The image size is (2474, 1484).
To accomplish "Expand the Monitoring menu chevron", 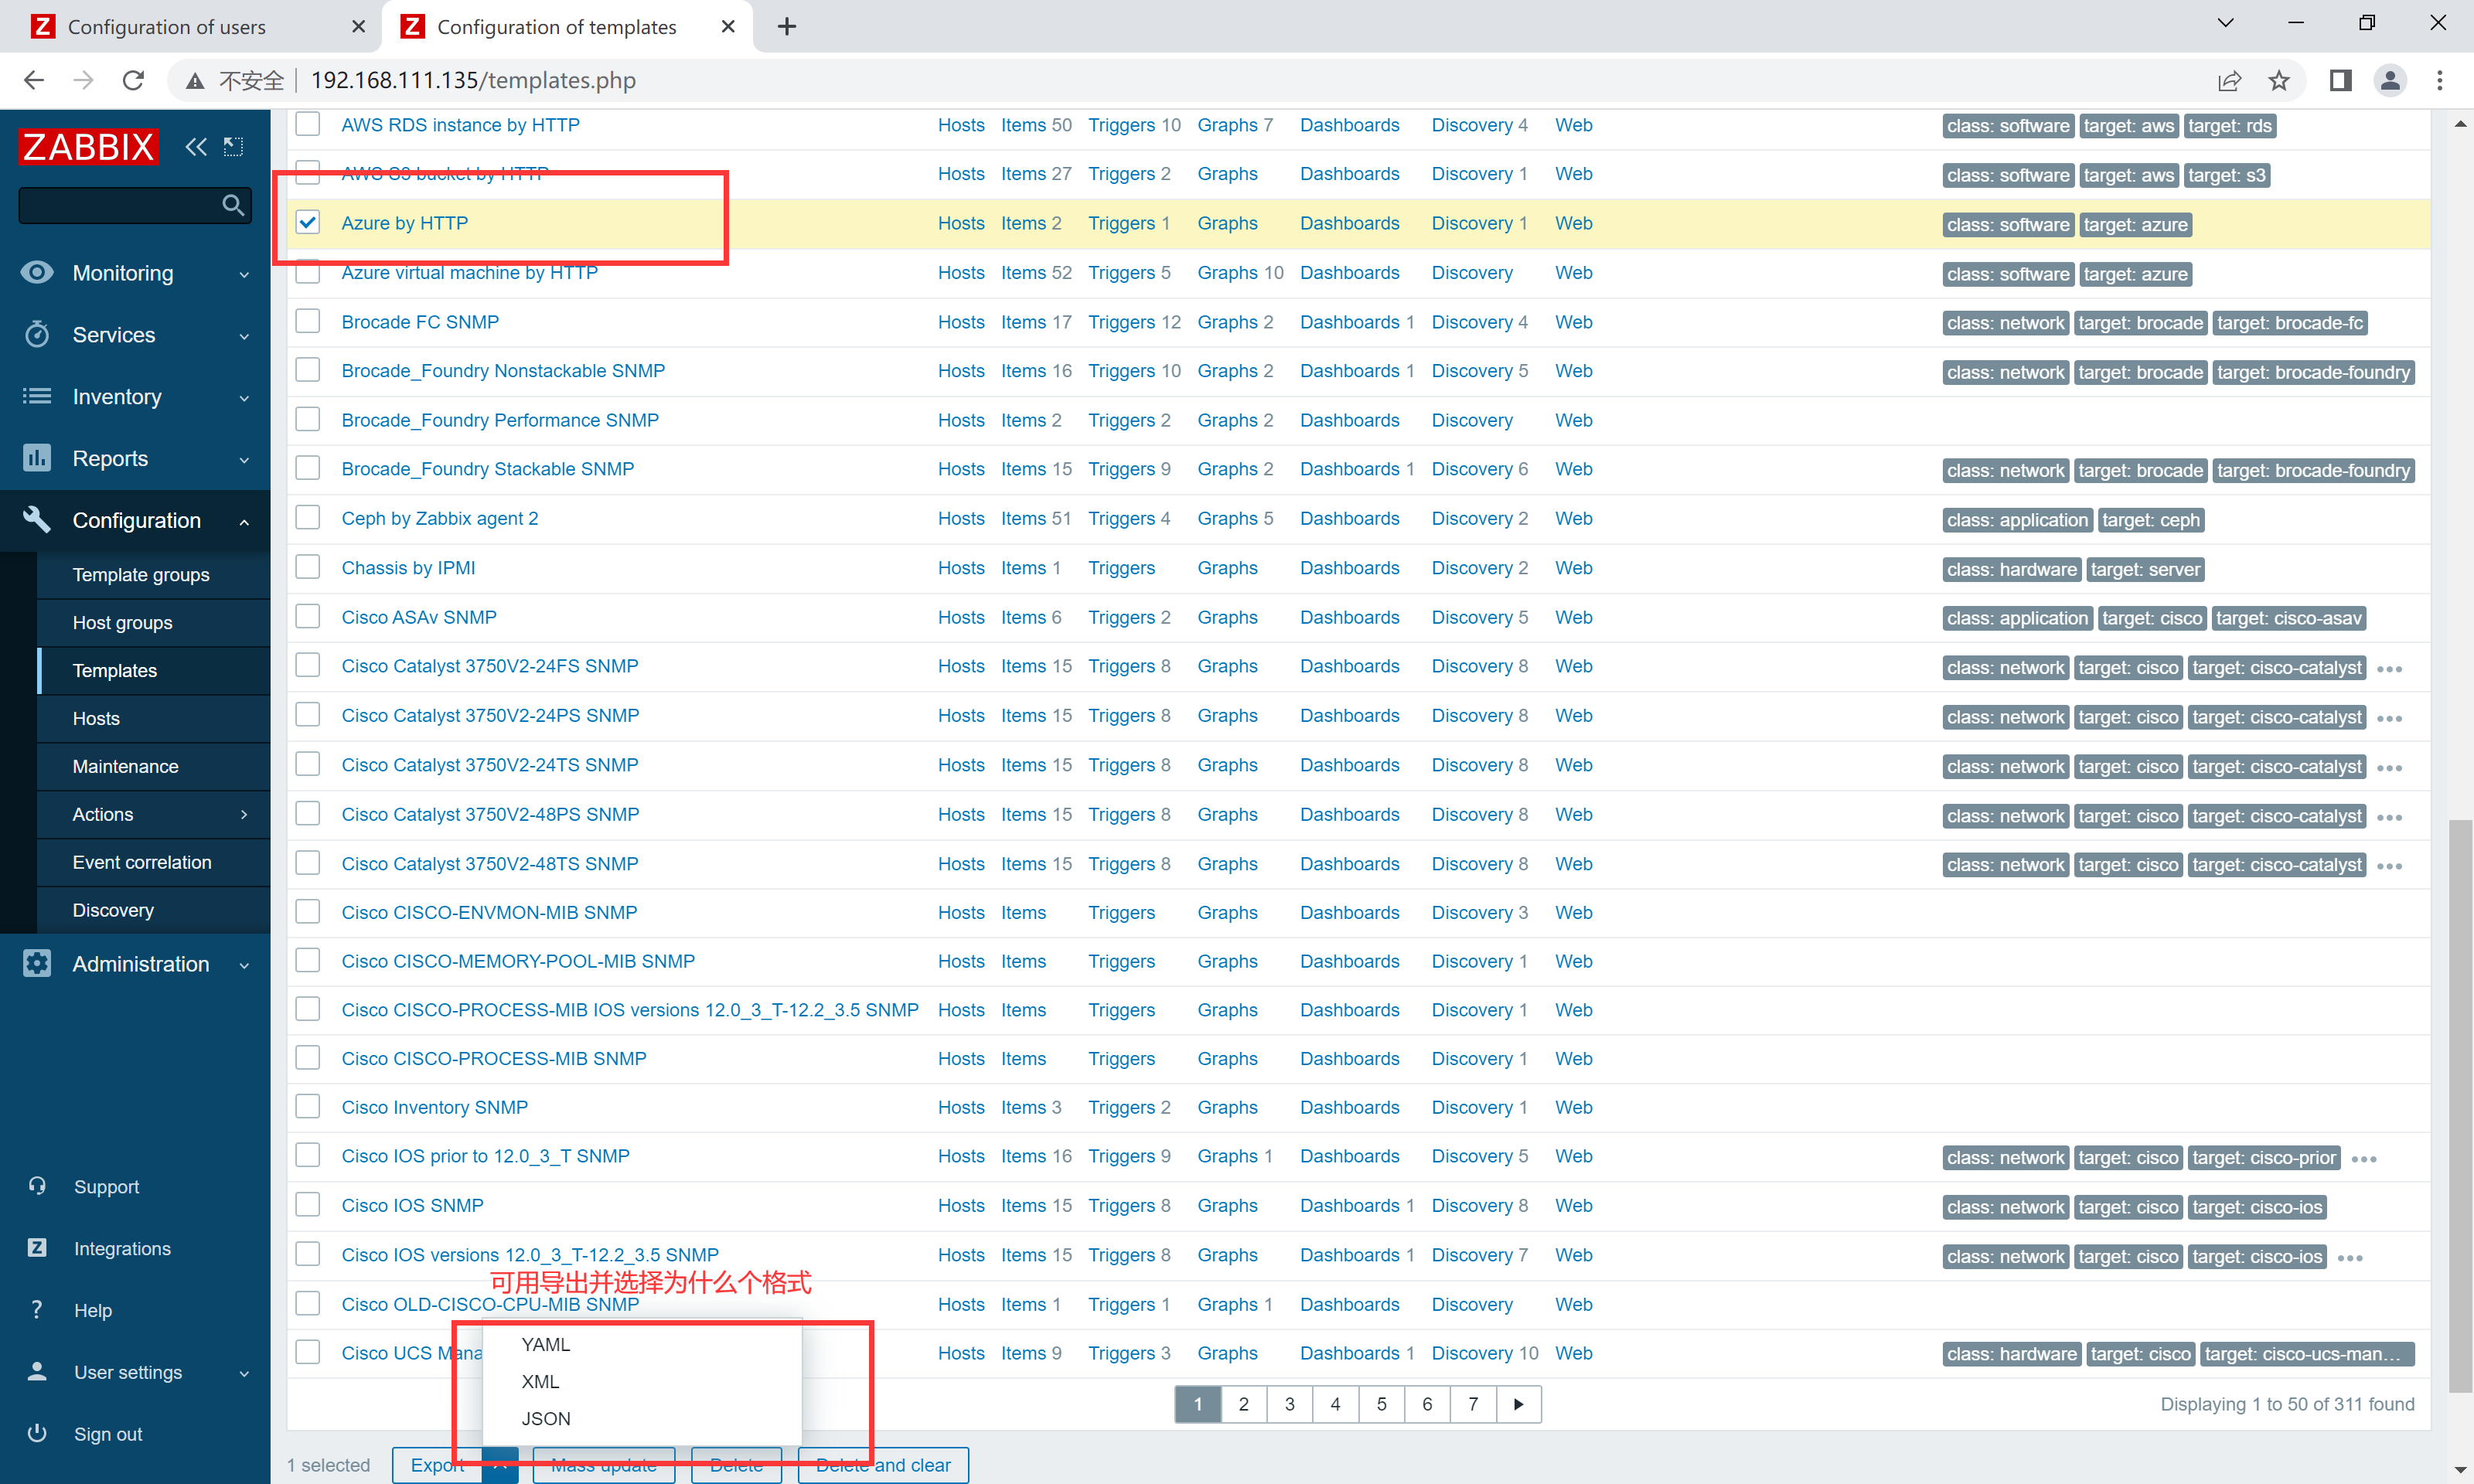I will [244, 274].
